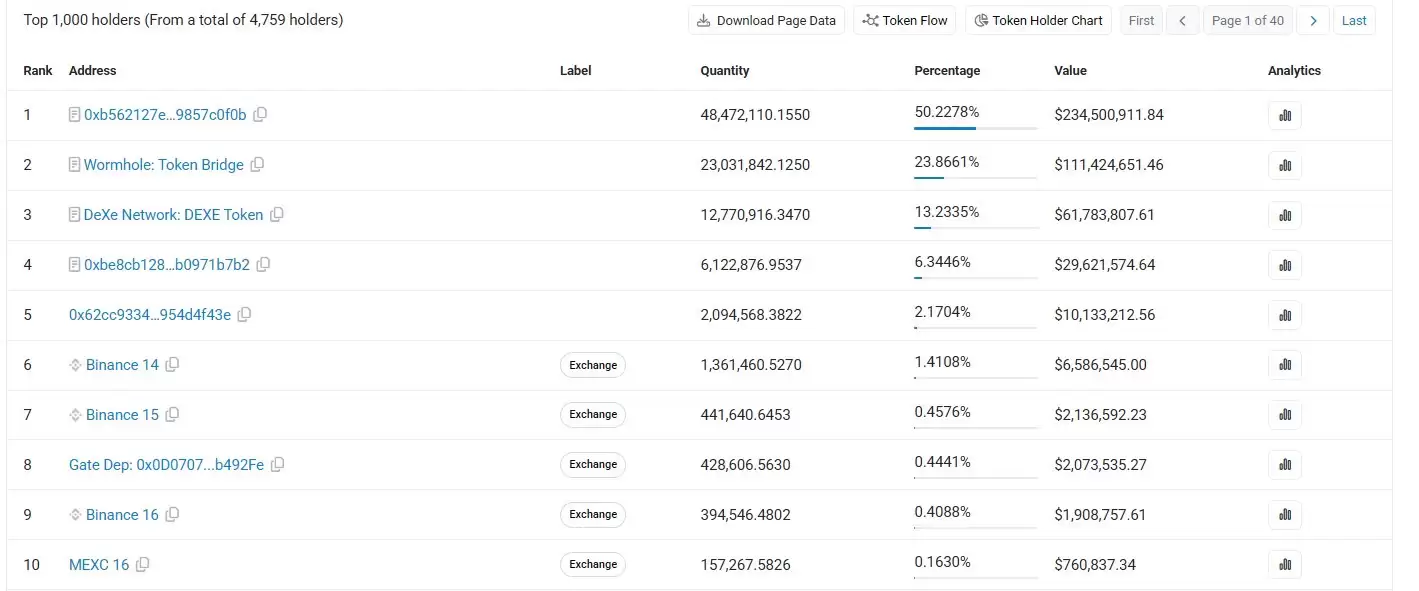
Task: Go to previous page arrow
Action: point(1184,20)
